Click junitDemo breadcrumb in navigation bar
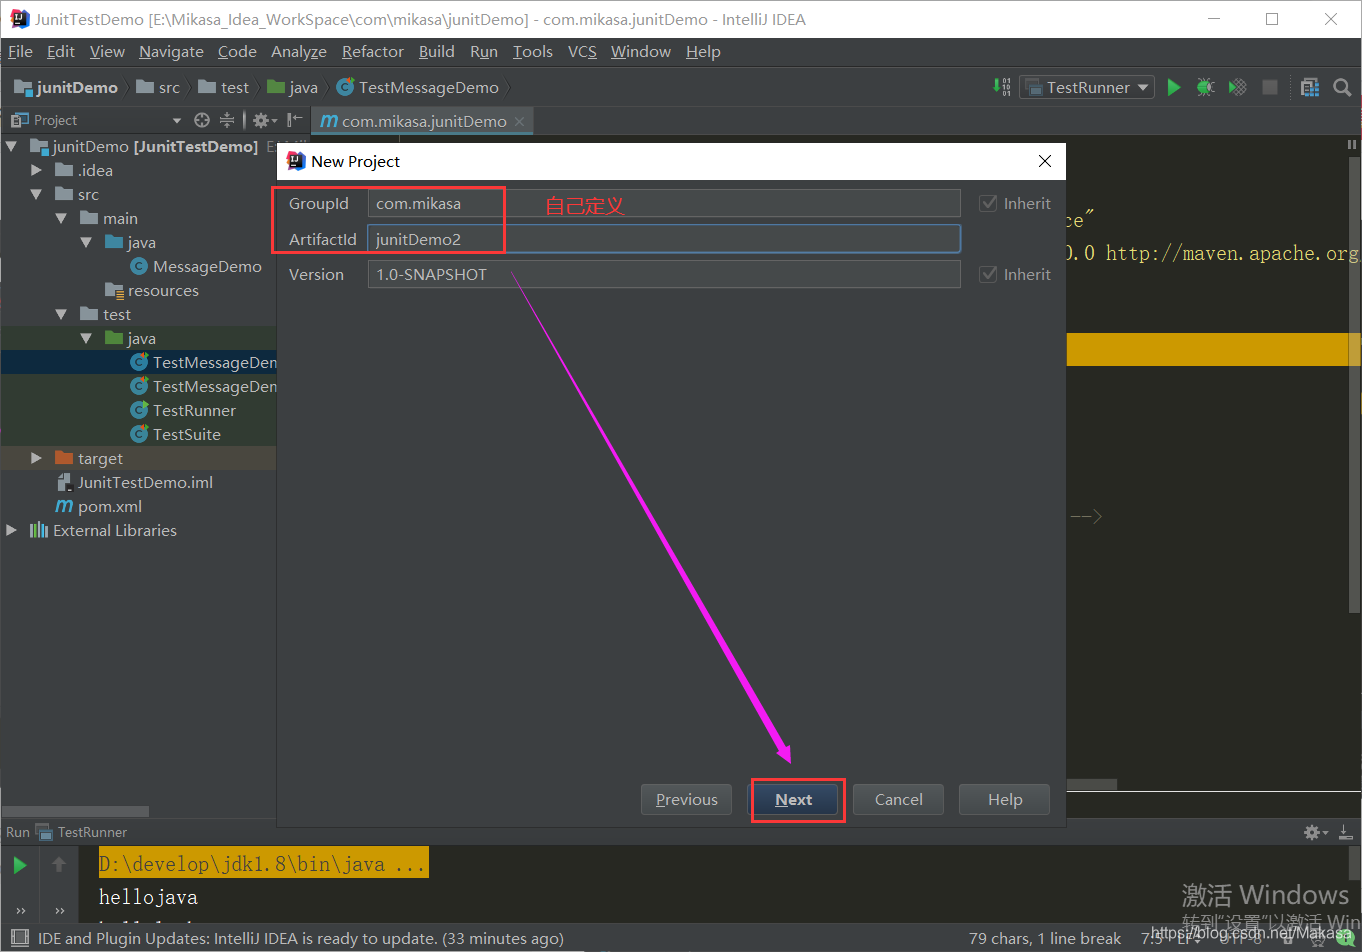1362x952 pixels. pos(66,88)
